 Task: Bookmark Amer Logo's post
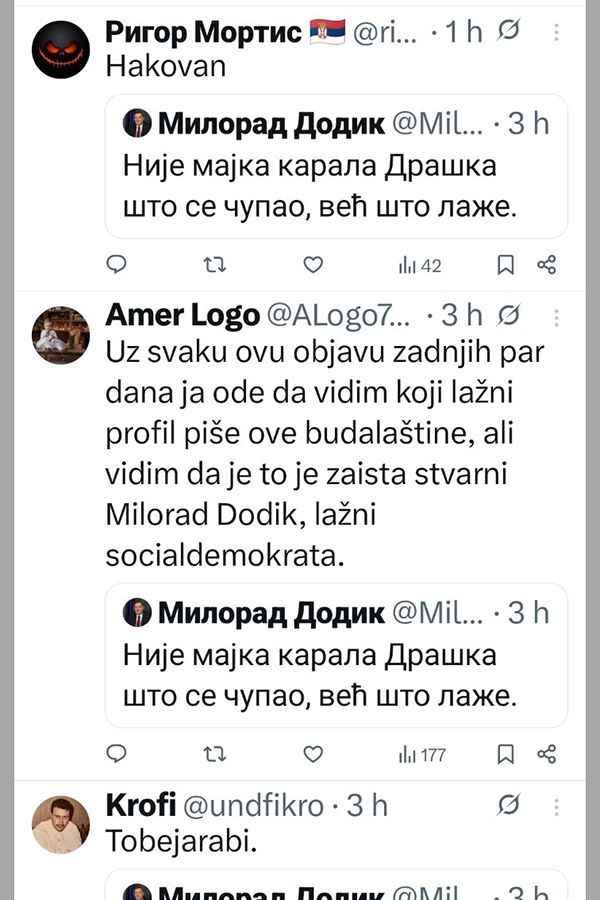tap(506, 754)
